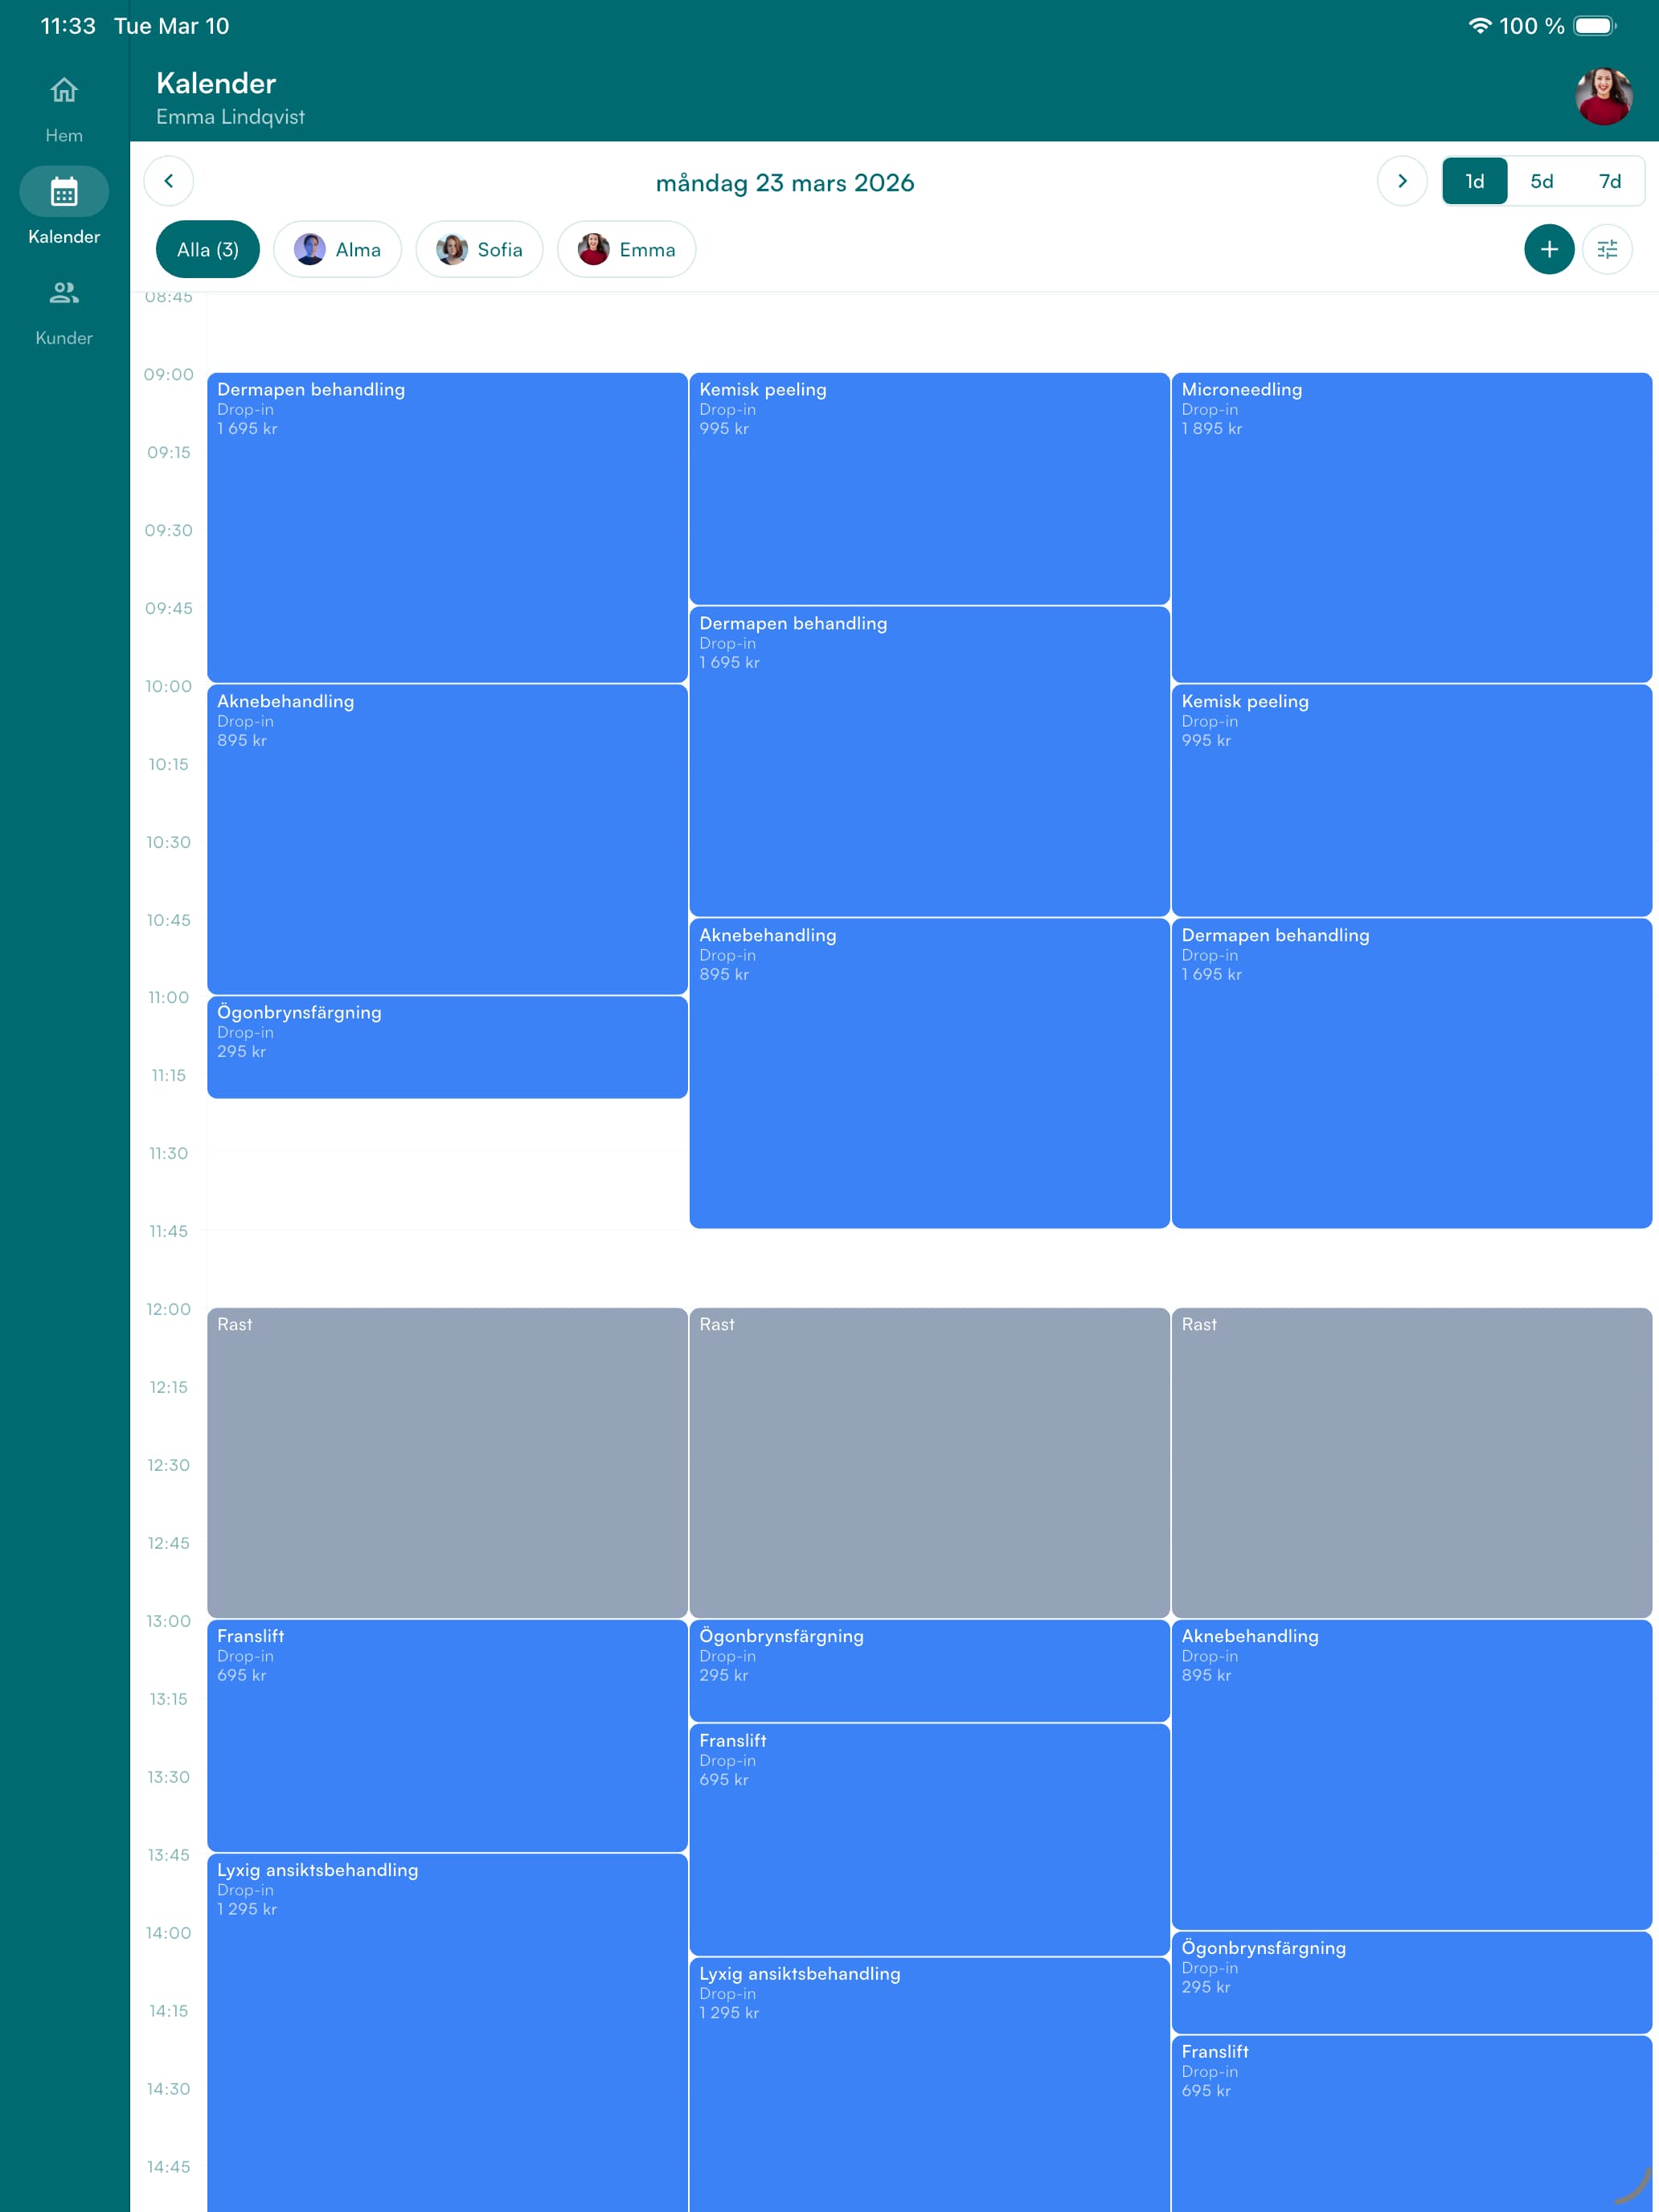Select the Kalender calendar icon
Viewport: 1659px width, 2212px height.
[64, 192]
